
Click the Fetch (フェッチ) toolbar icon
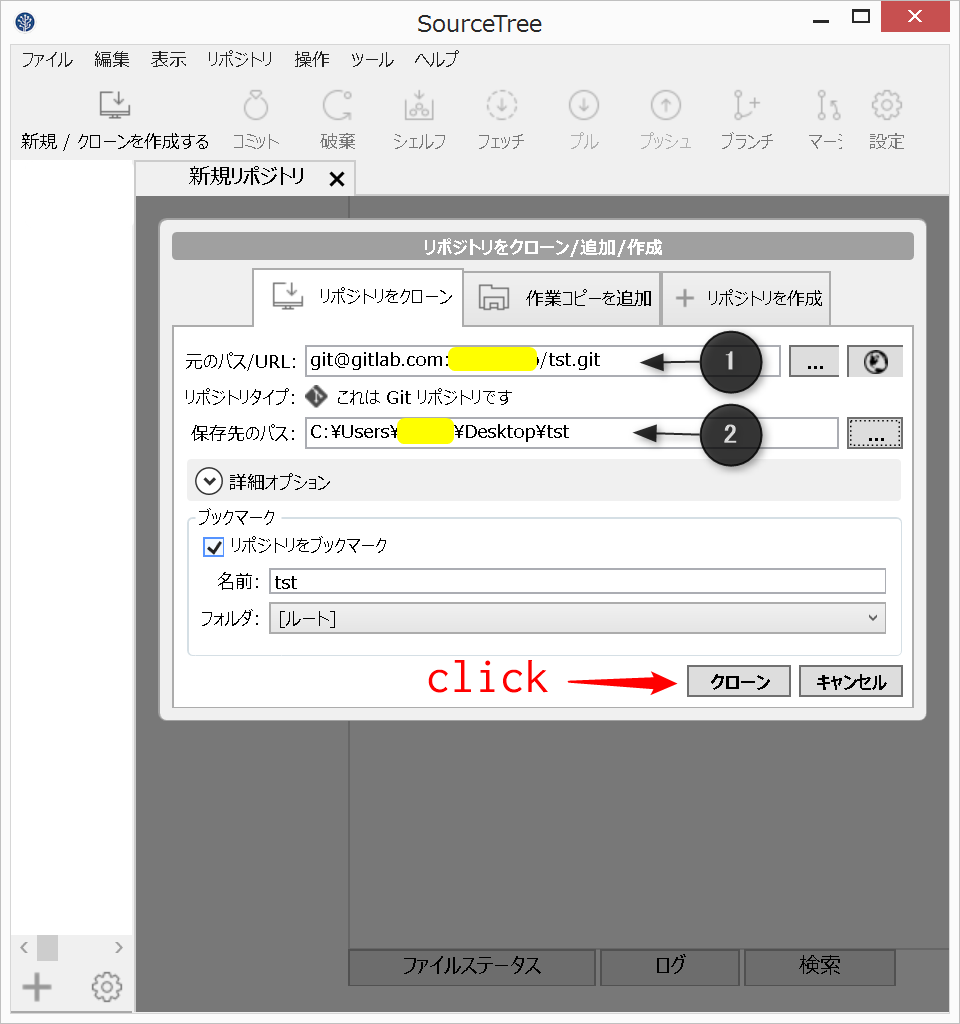(502, 104)
